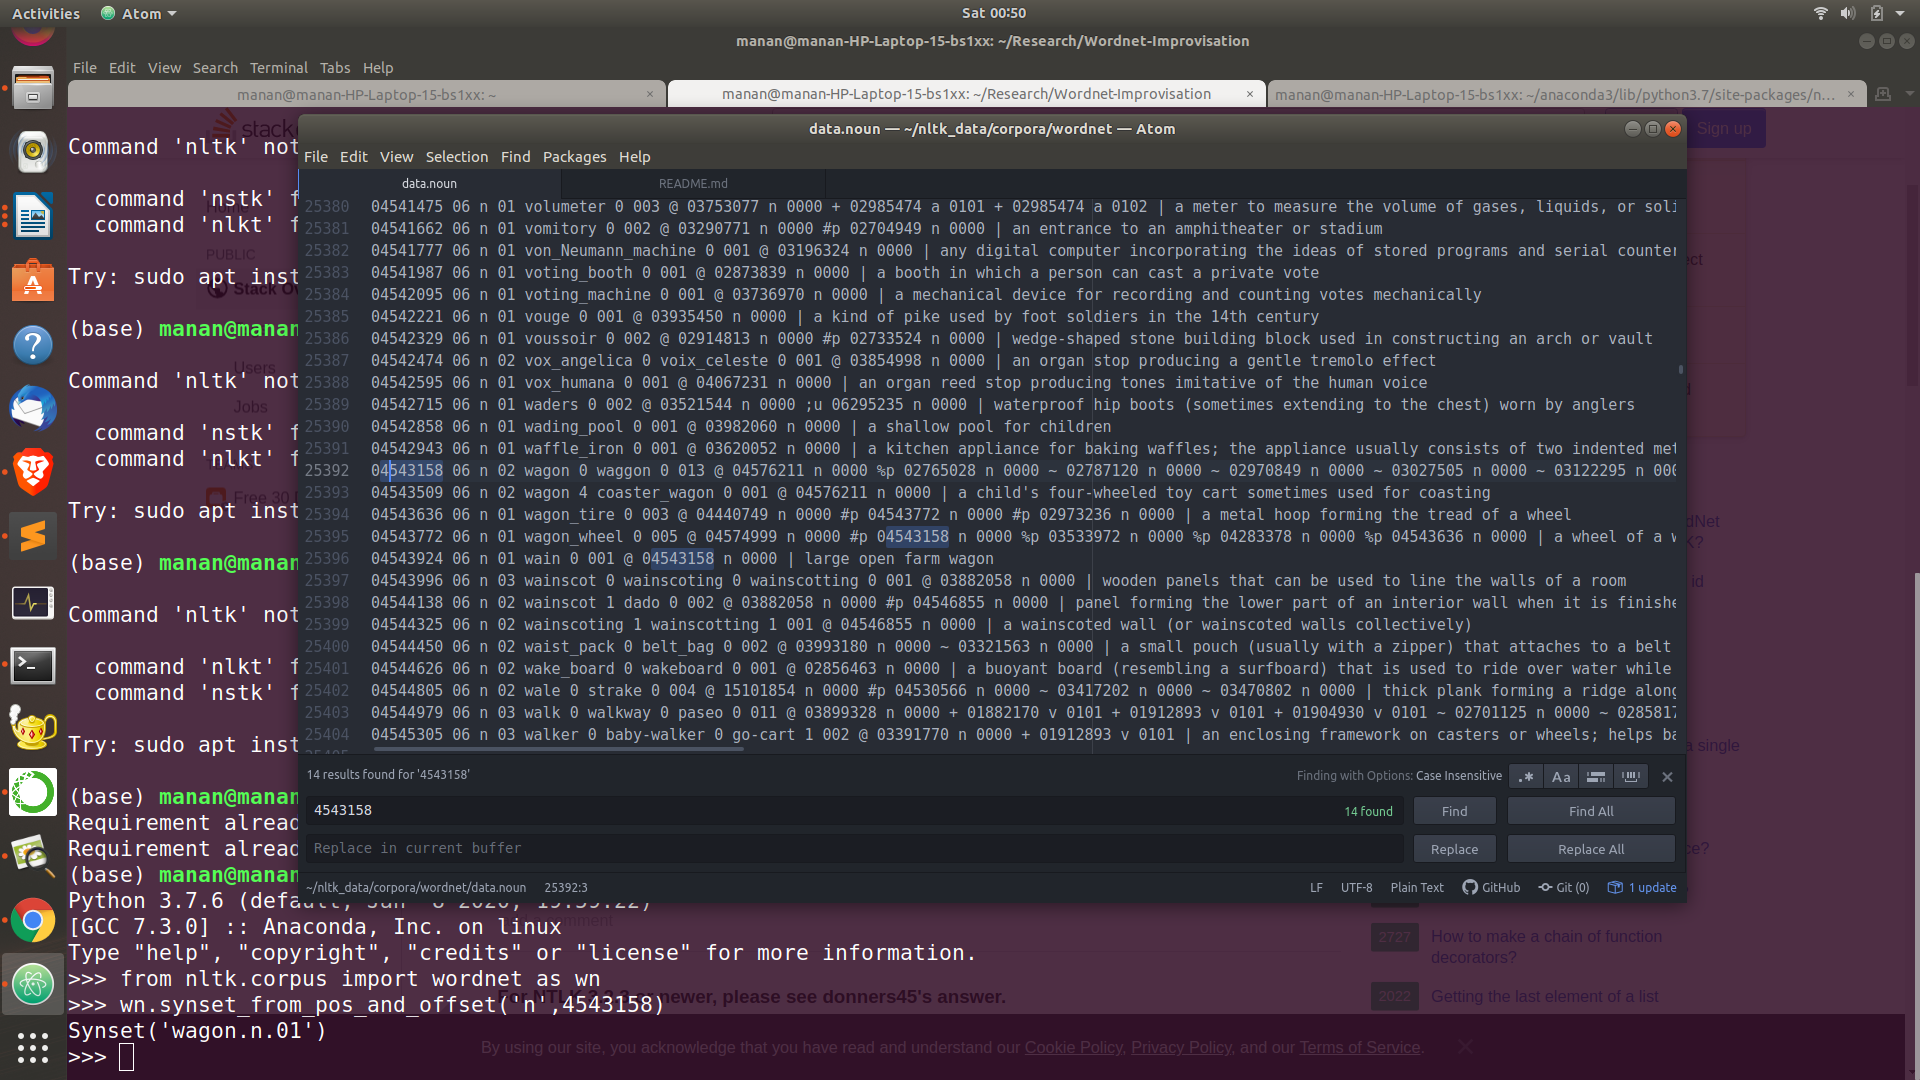Click the Find All button
The image size is (1920, 1080).
[x=1590, y=811]
